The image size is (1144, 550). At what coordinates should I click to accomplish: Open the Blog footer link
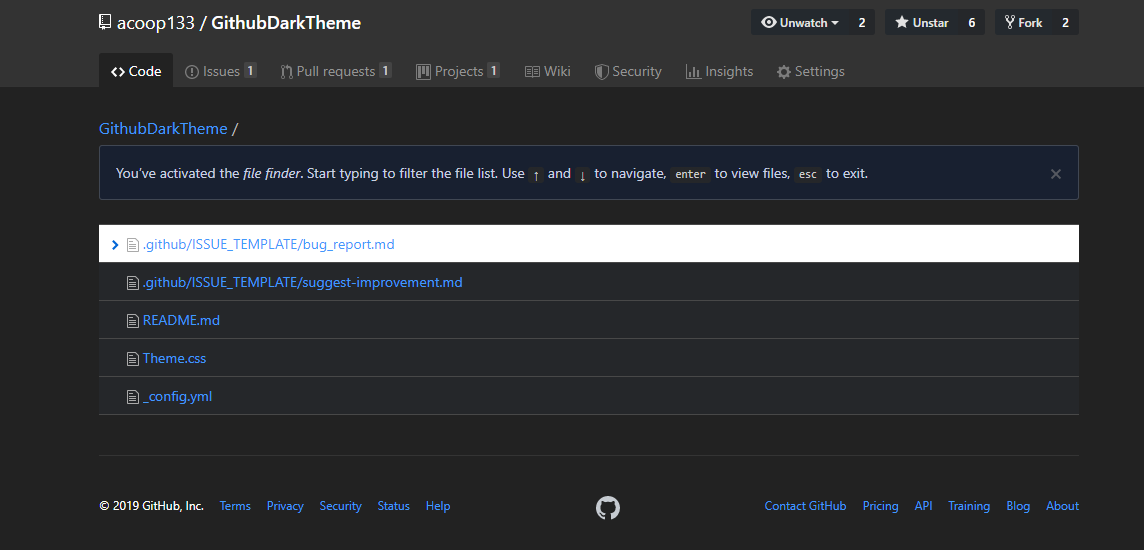click(1019, 506)
